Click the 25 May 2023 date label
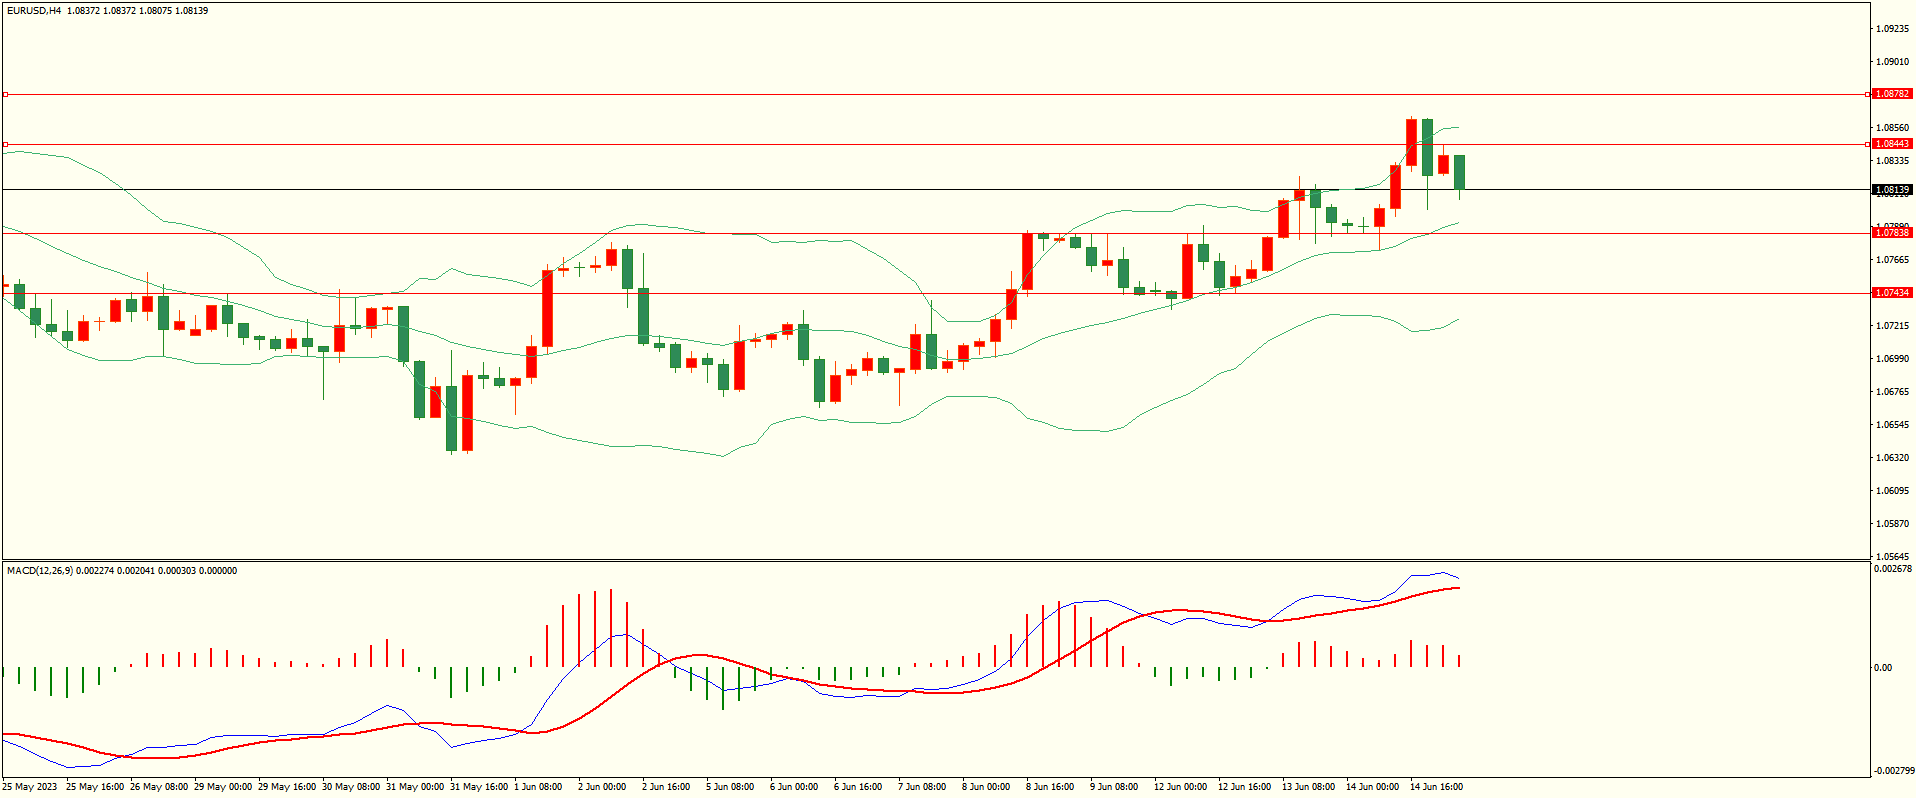The width and height of the screenshot is (1916, 798). (30, 787)
